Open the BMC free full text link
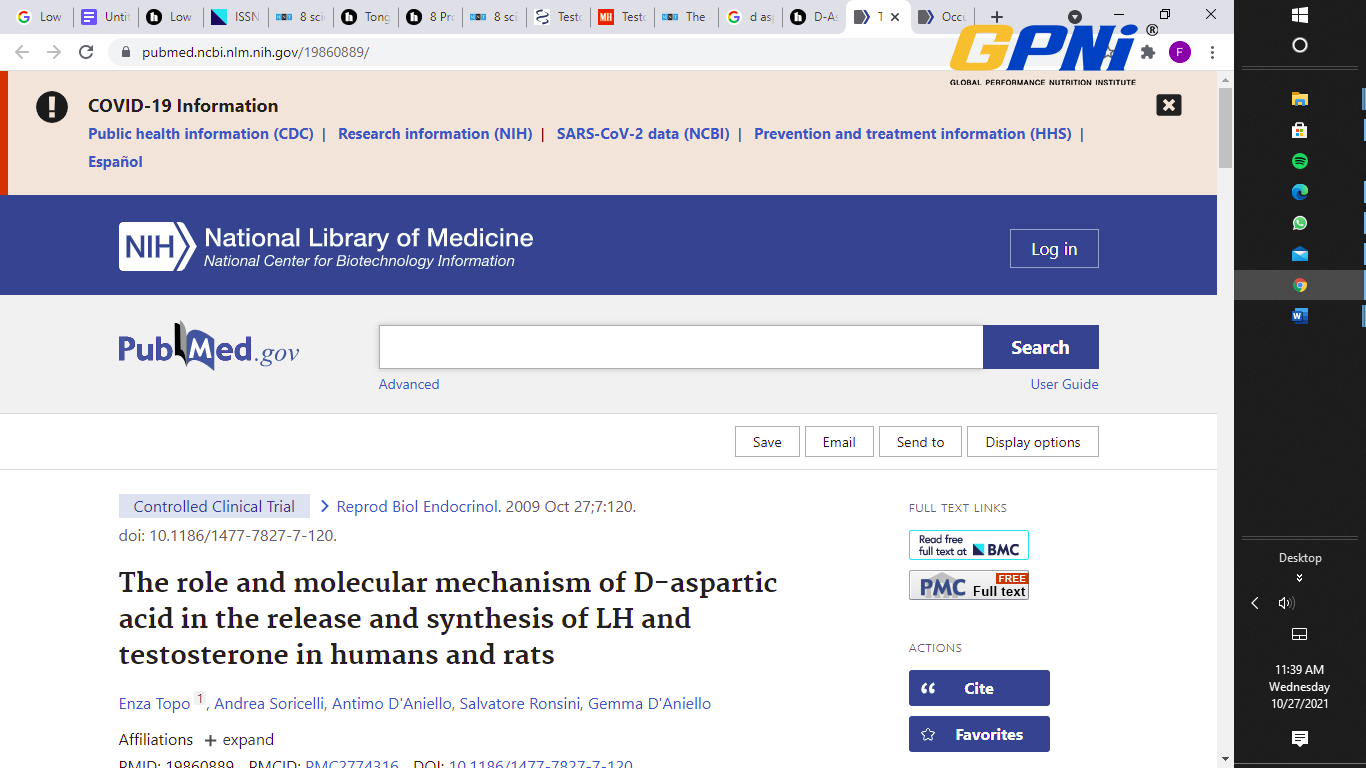The image size is (1366, 768). (x=968, y=545)
